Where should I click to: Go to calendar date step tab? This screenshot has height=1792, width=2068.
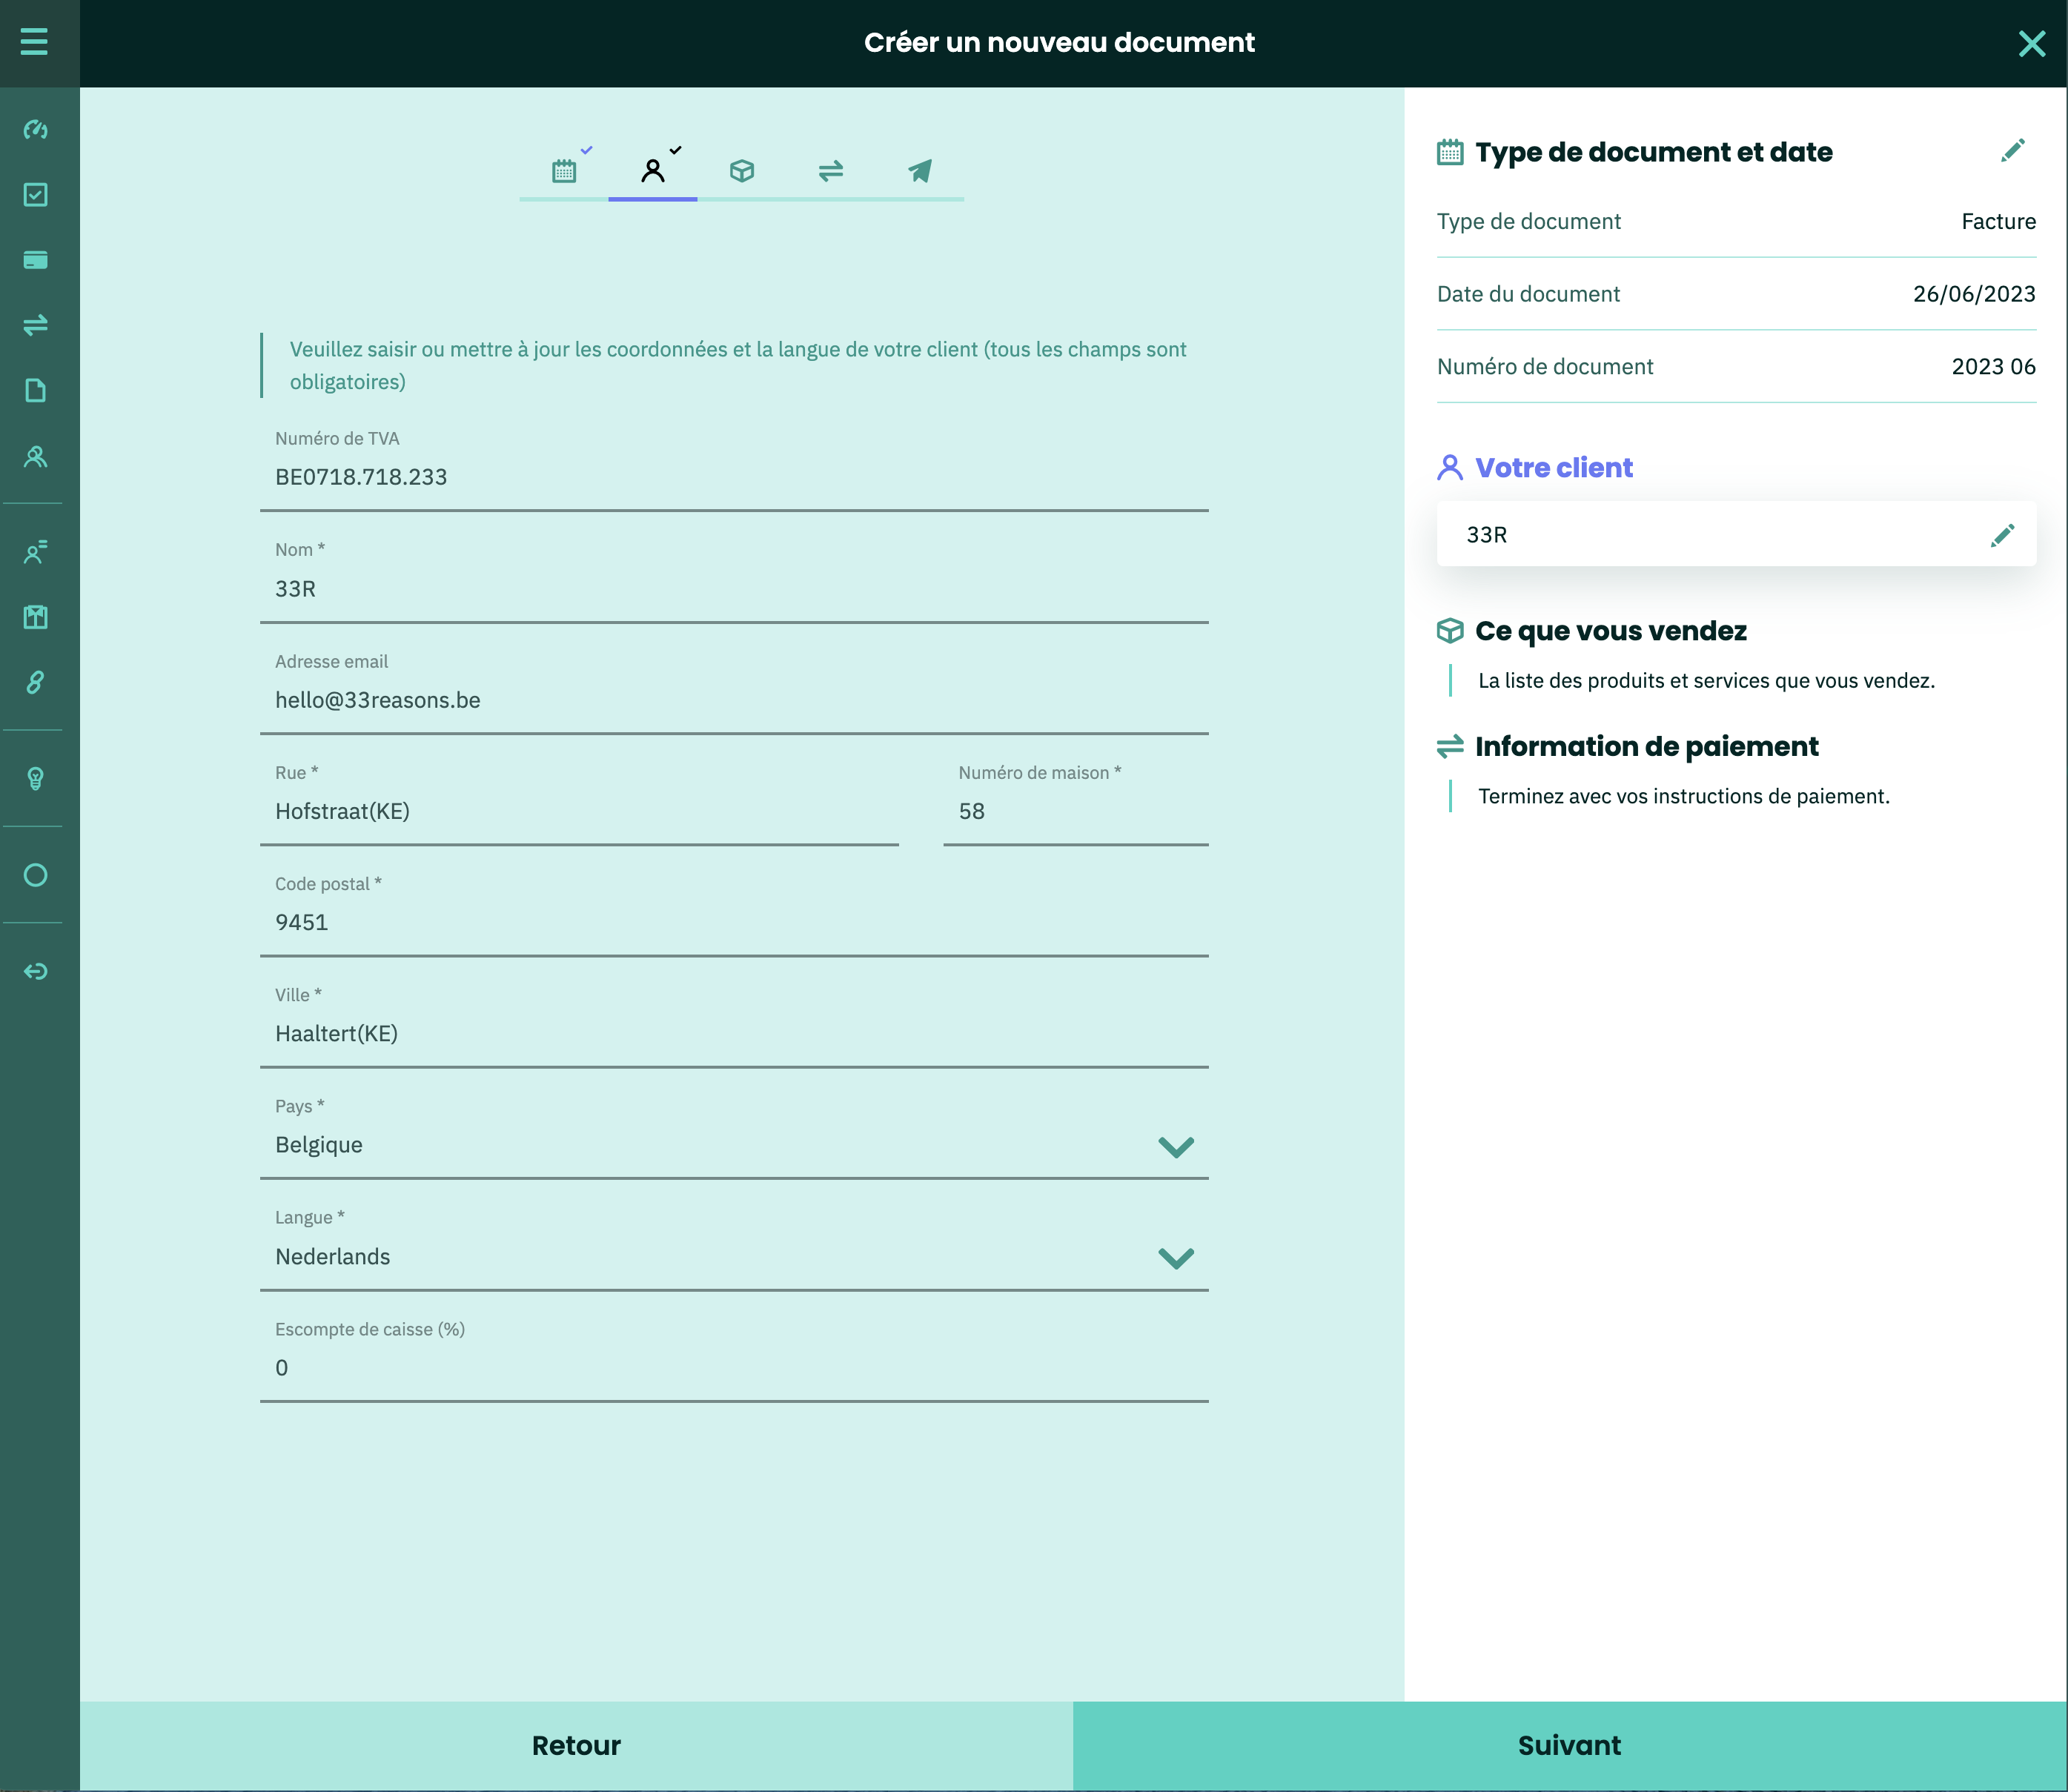pyautogui.click(x=564, y=171)
